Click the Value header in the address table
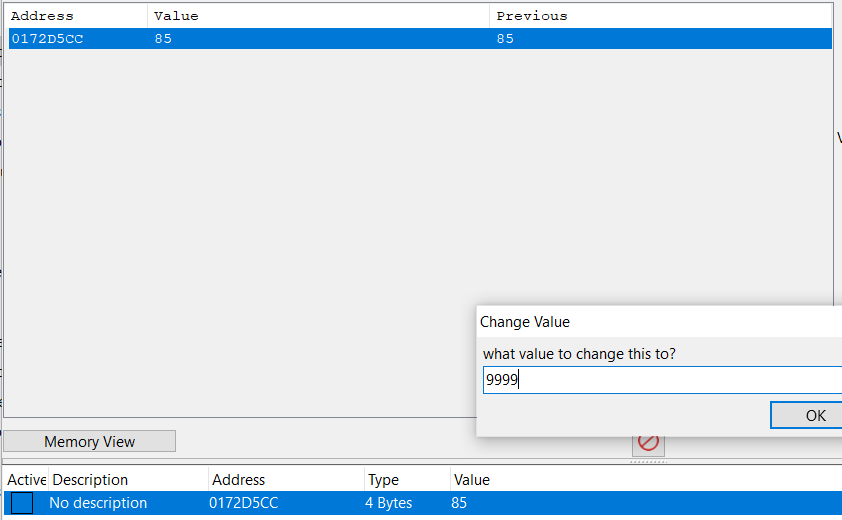Image resolution: width=842 pixels, height=520 pixels. [471, 480]
